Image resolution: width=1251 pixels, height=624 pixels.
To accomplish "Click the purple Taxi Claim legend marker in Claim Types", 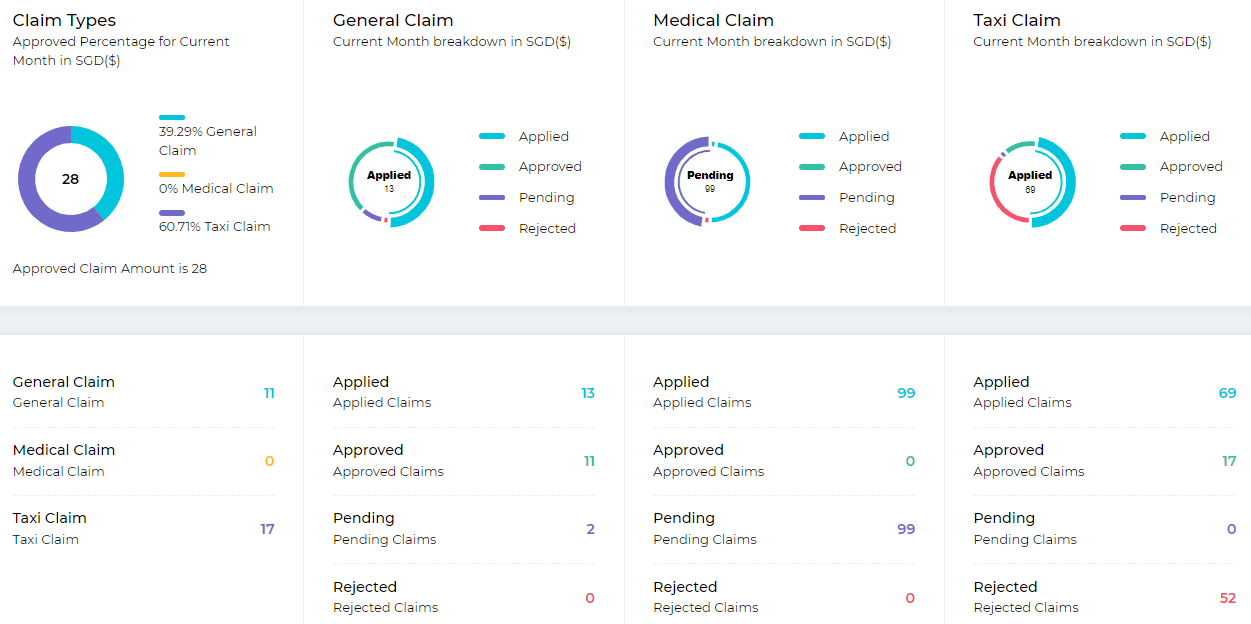I will tap(170, 210).
